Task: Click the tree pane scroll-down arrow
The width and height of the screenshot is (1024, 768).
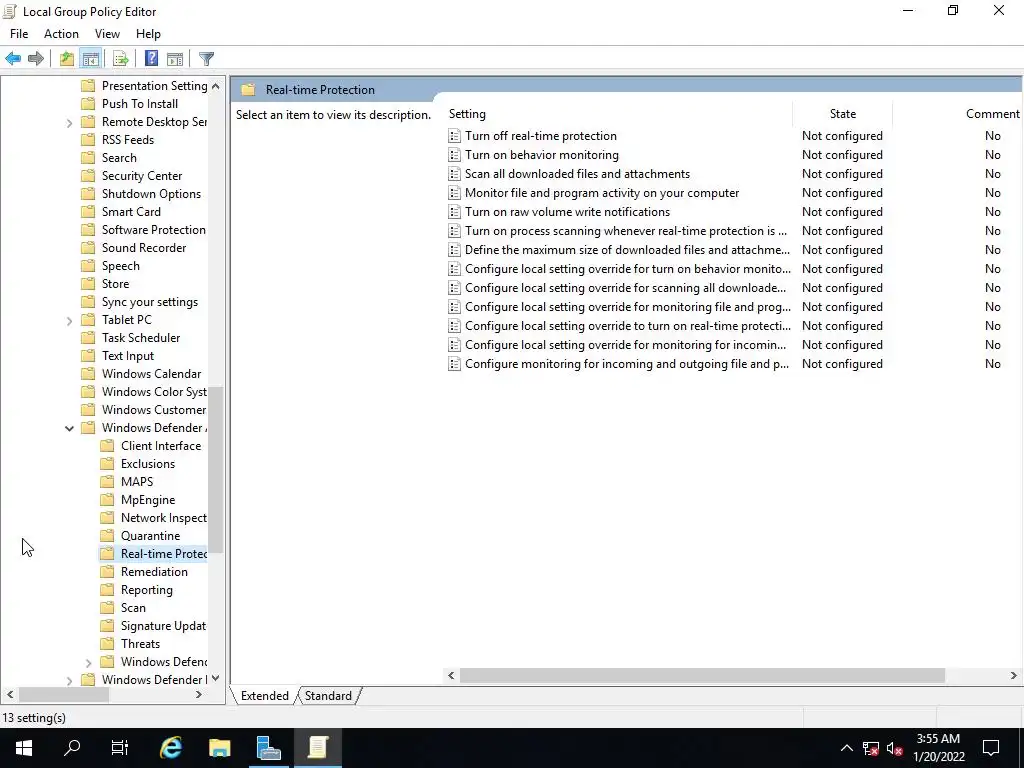Action: click(x=216, y=679)
